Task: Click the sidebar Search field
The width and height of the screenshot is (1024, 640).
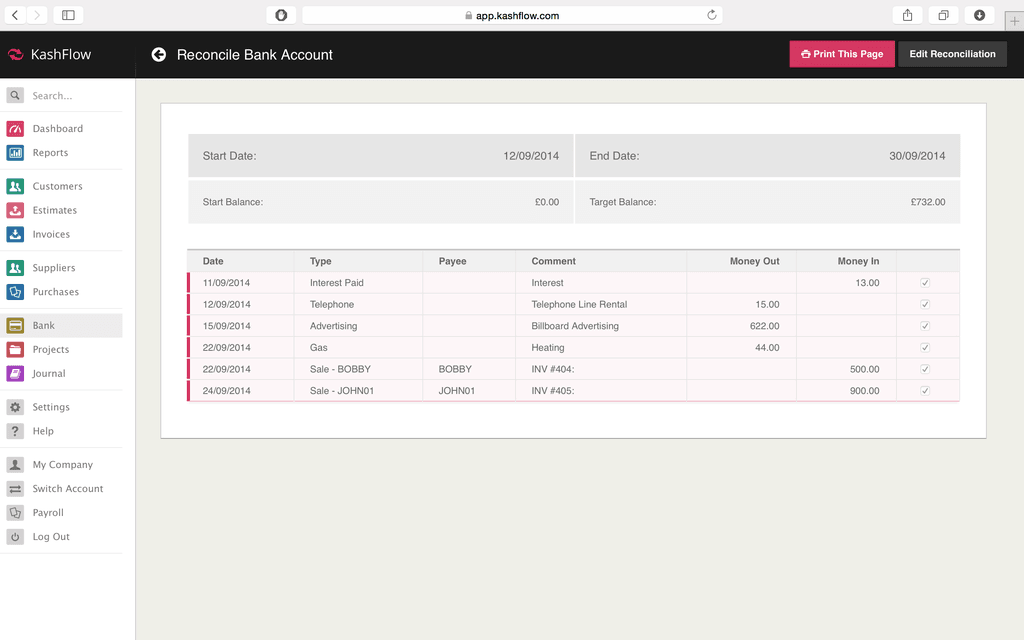Action: point(70,96)
